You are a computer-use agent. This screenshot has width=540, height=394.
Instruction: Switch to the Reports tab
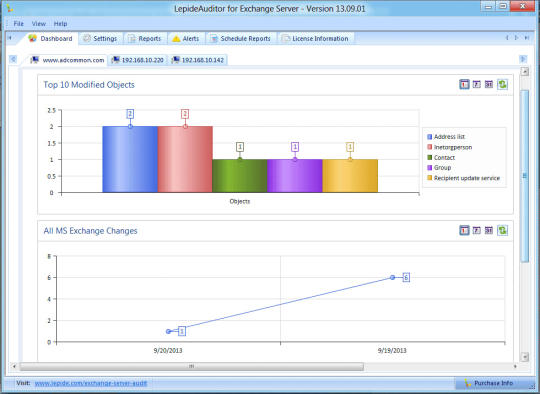(145, 39)
